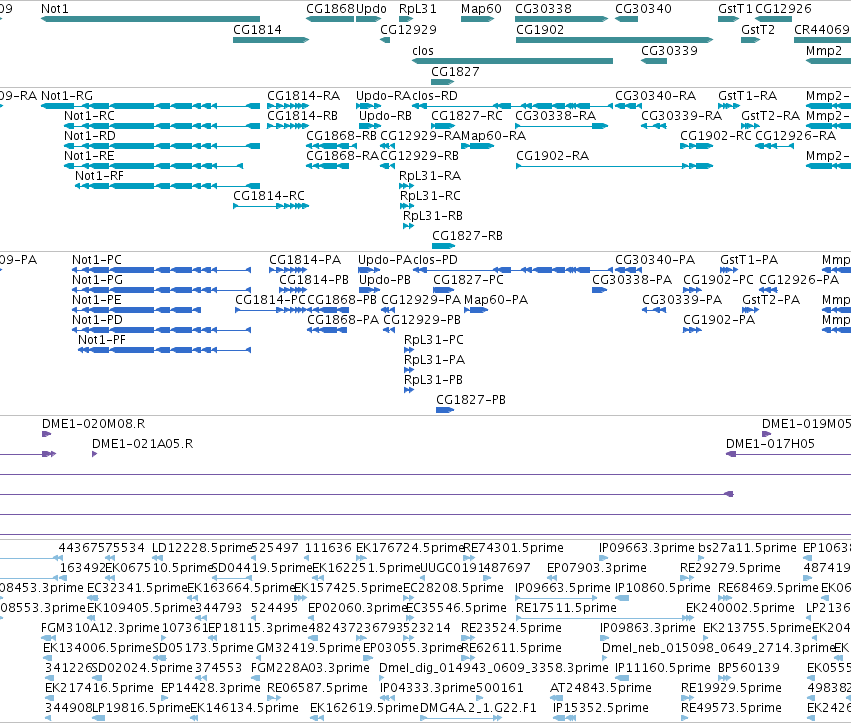Viewport: 851px width, 723px height.
Task: Select the Map60 gene label
Action: [x=481, y=9]
